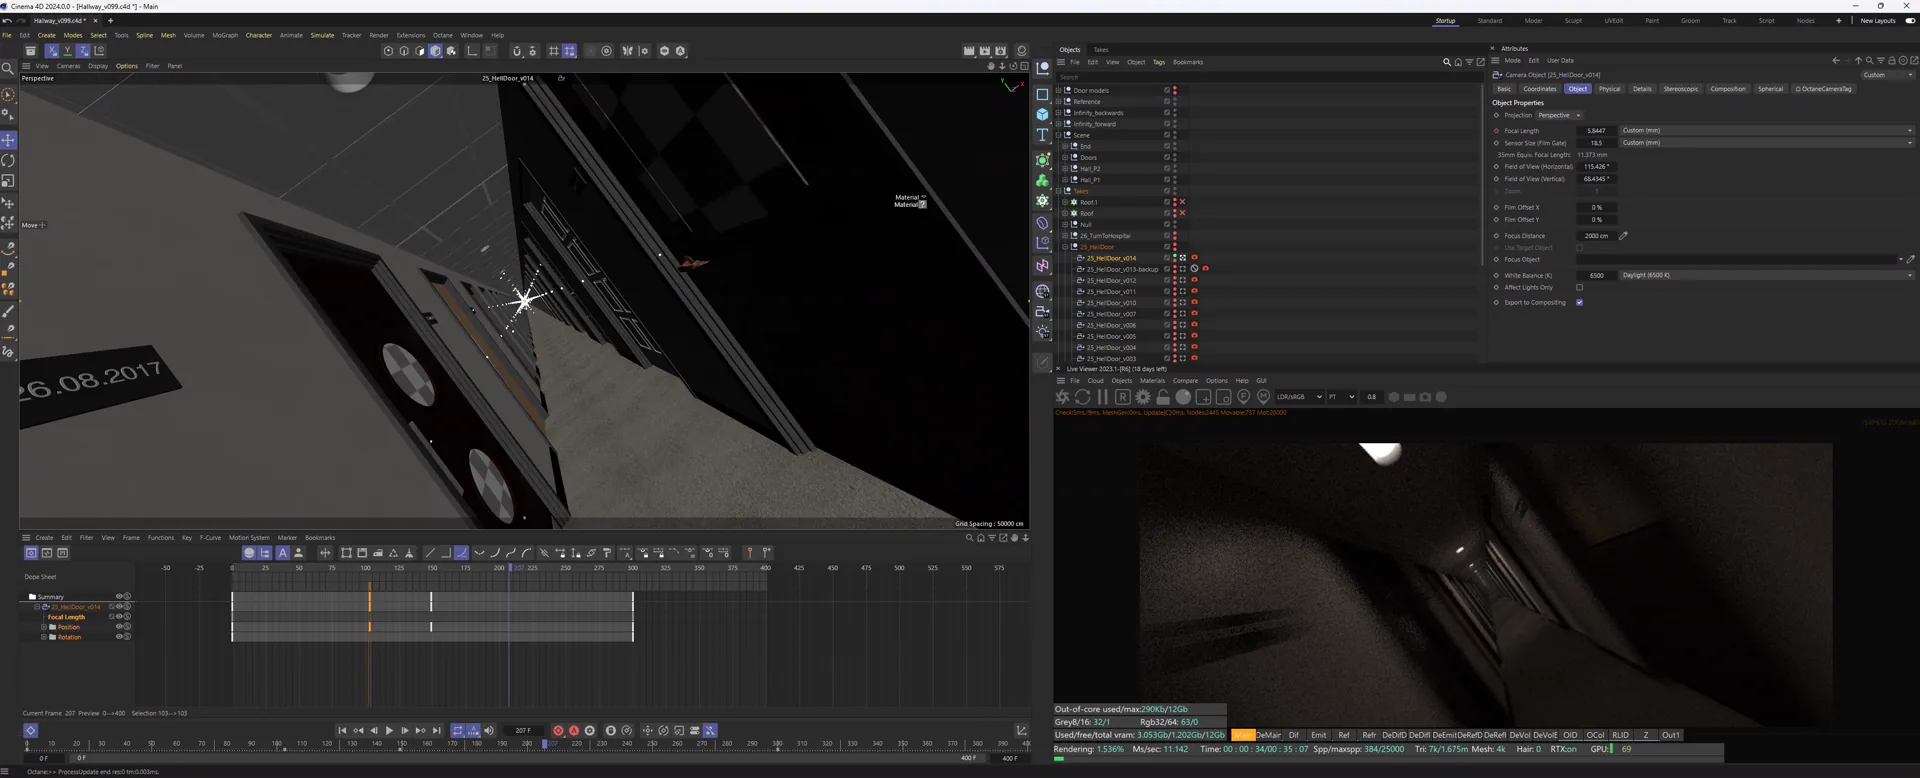Switch to the Coordinates attribute tab
1920x778 pixels.
point(1539,89)
